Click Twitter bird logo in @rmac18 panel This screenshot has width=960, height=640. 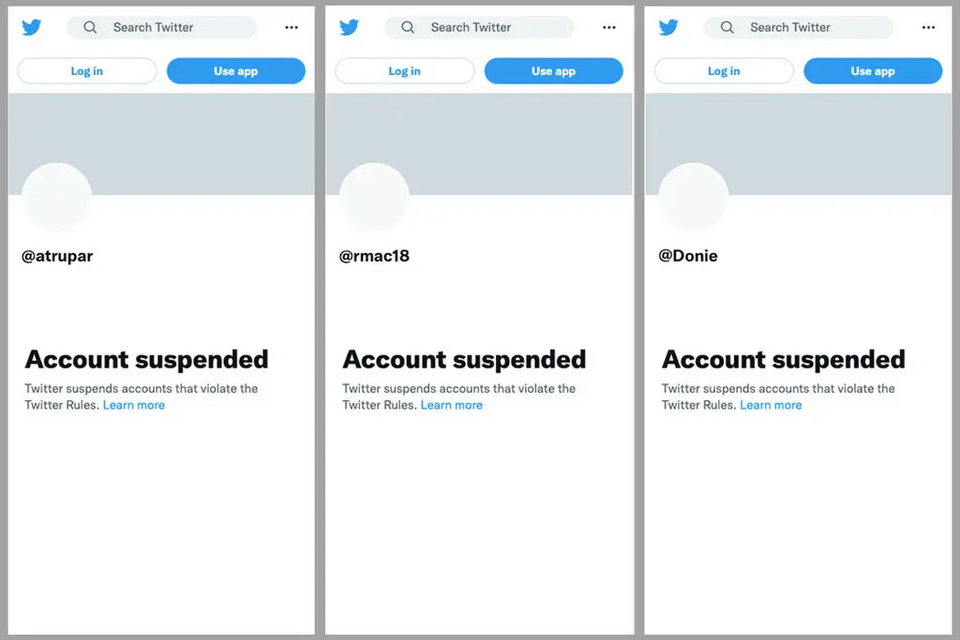point(349,28)
